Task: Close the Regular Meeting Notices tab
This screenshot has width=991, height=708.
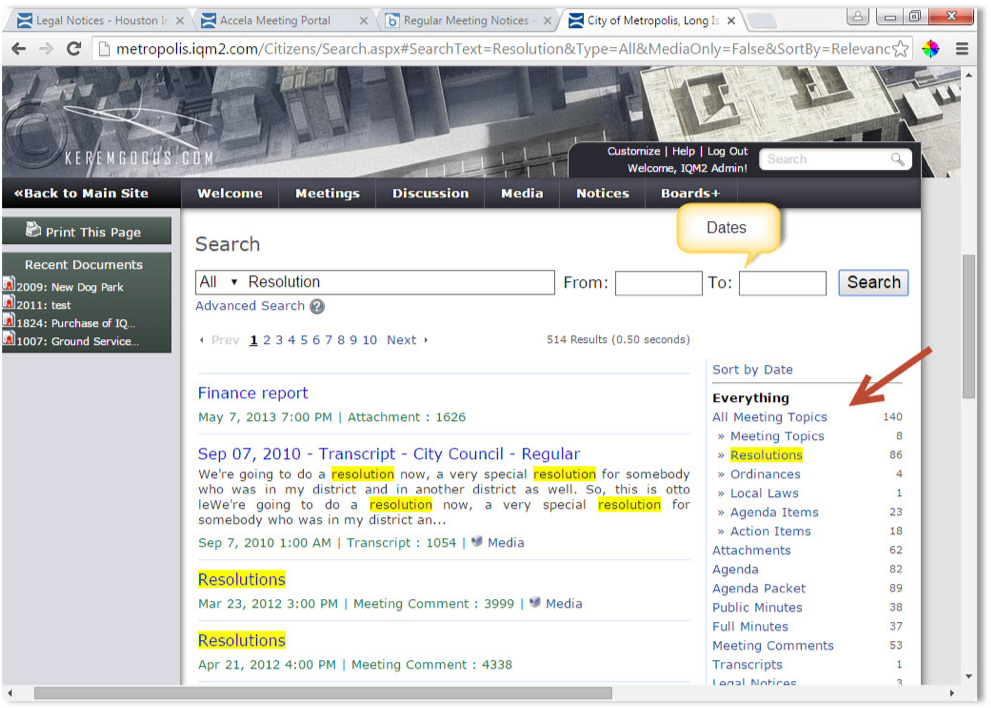Action: [547, 21]
